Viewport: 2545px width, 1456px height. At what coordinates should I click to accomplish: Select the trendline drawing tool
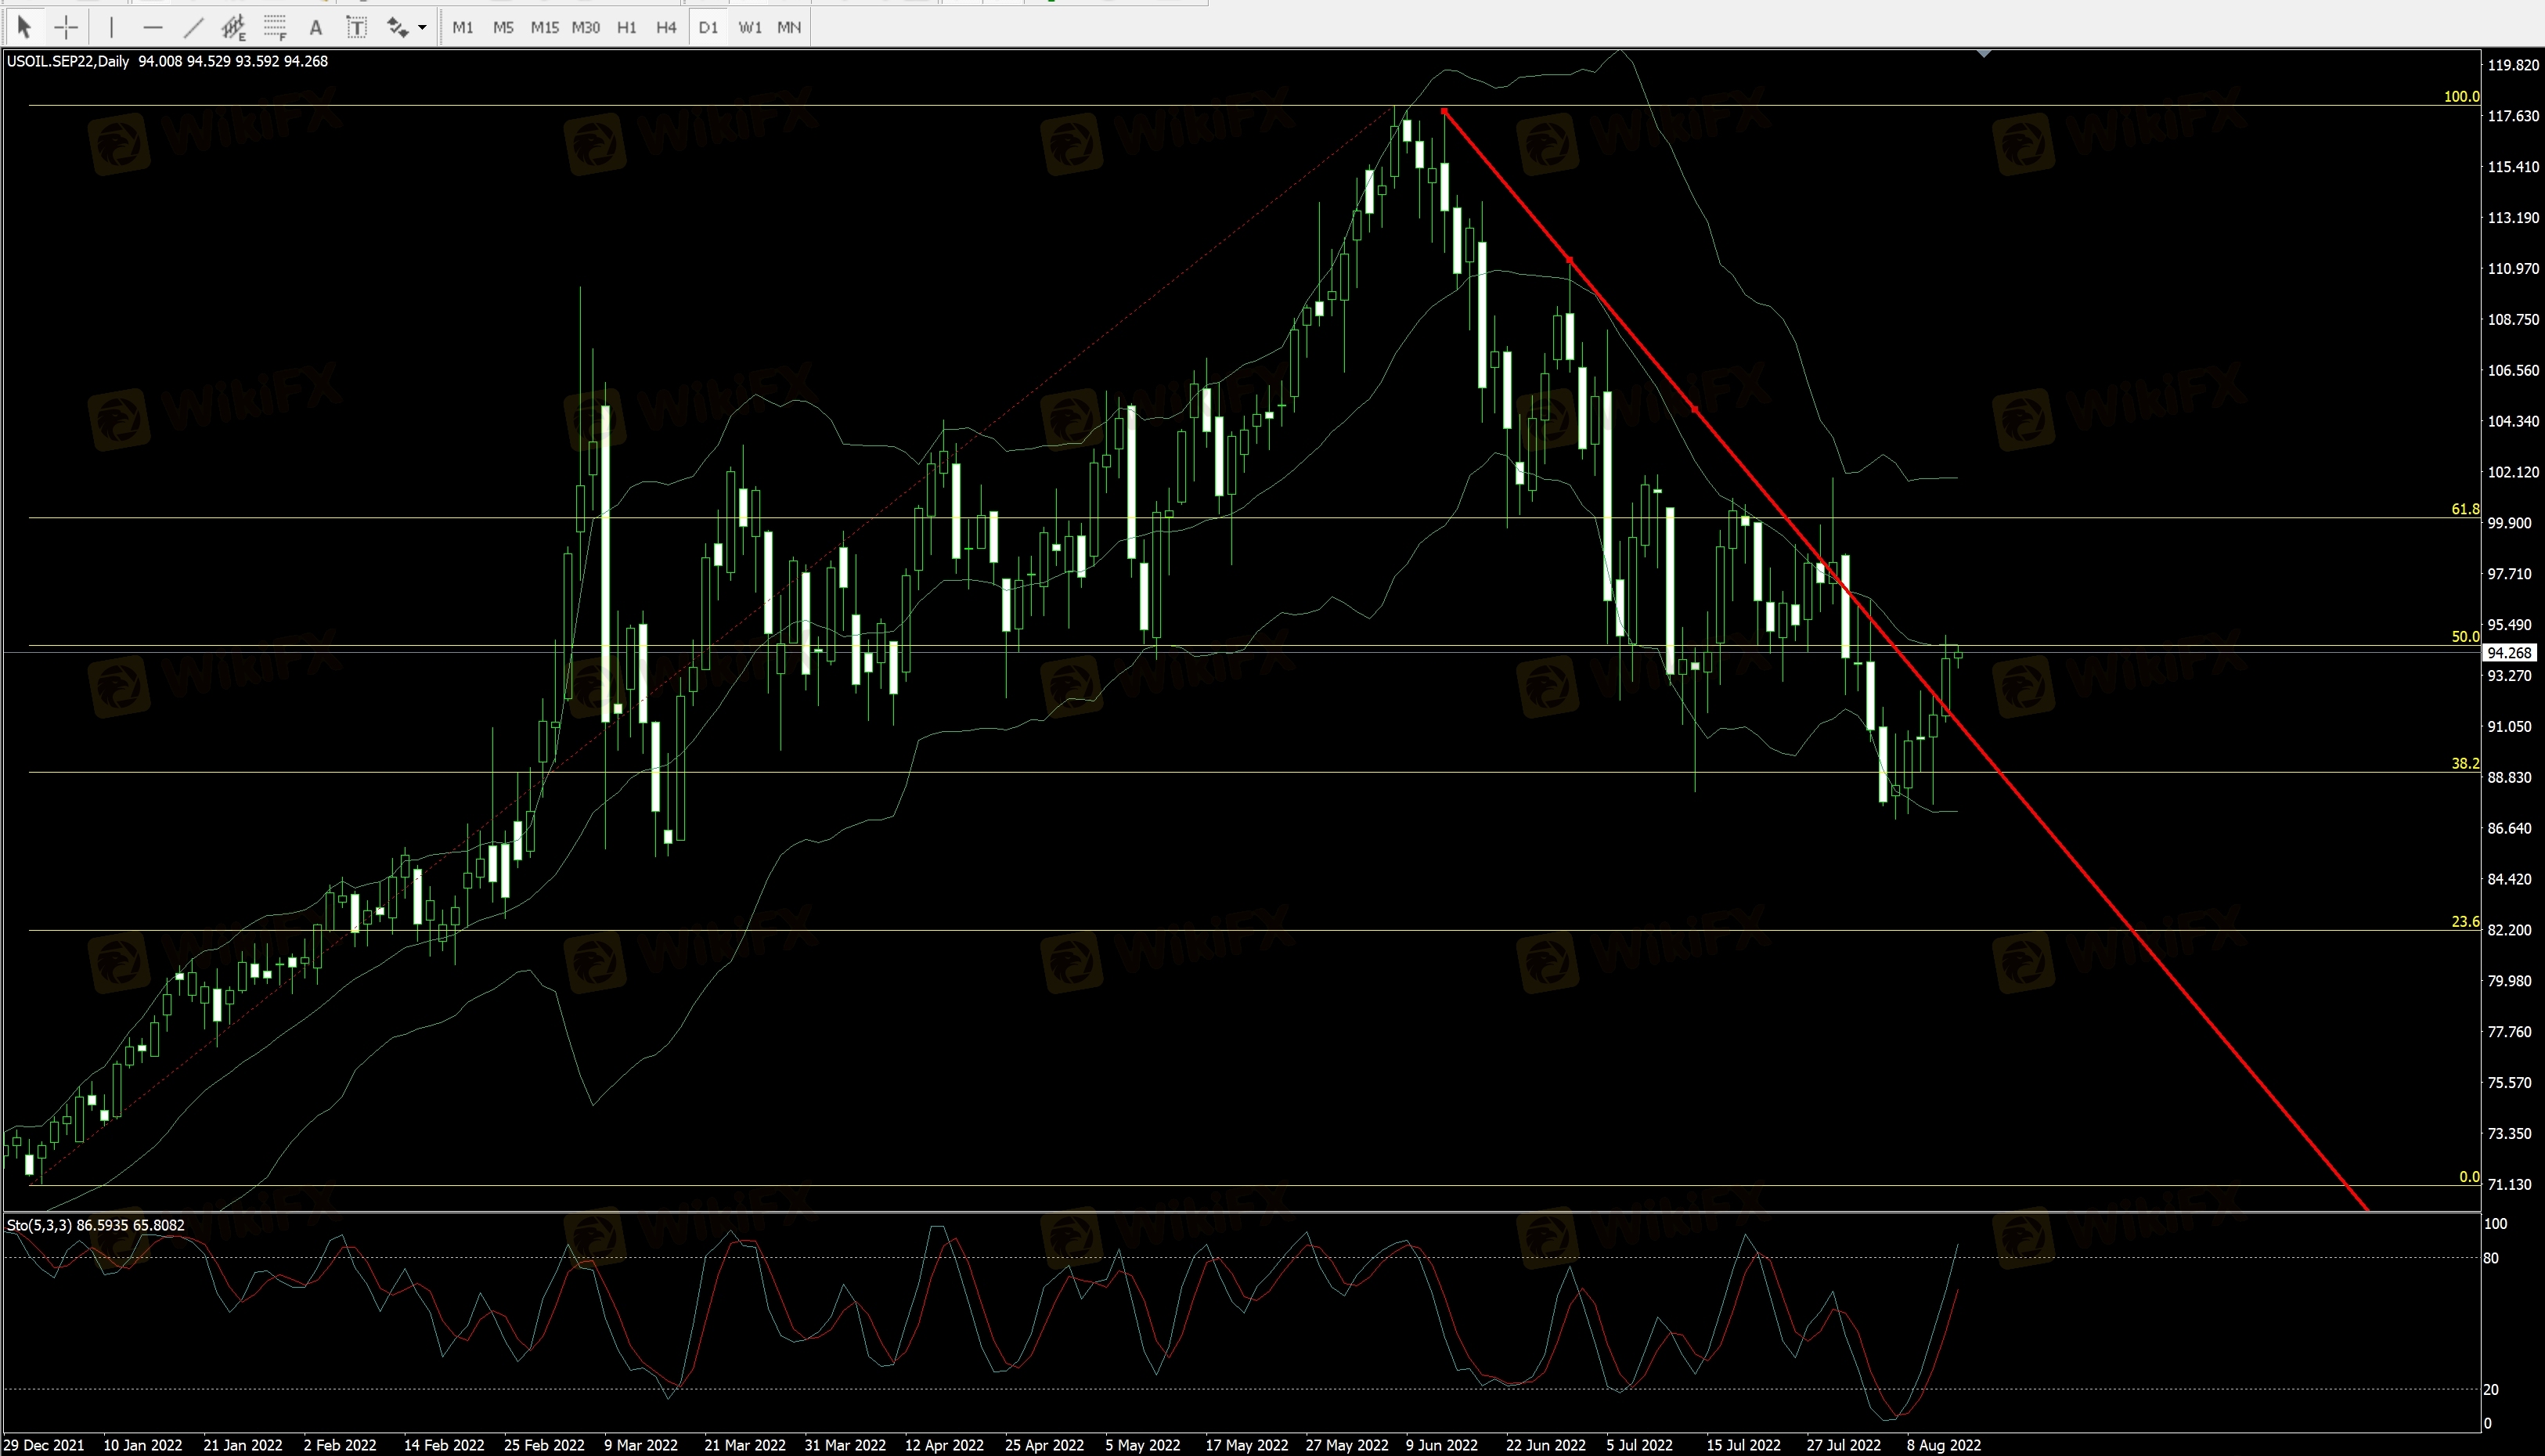tap(193, 27)
